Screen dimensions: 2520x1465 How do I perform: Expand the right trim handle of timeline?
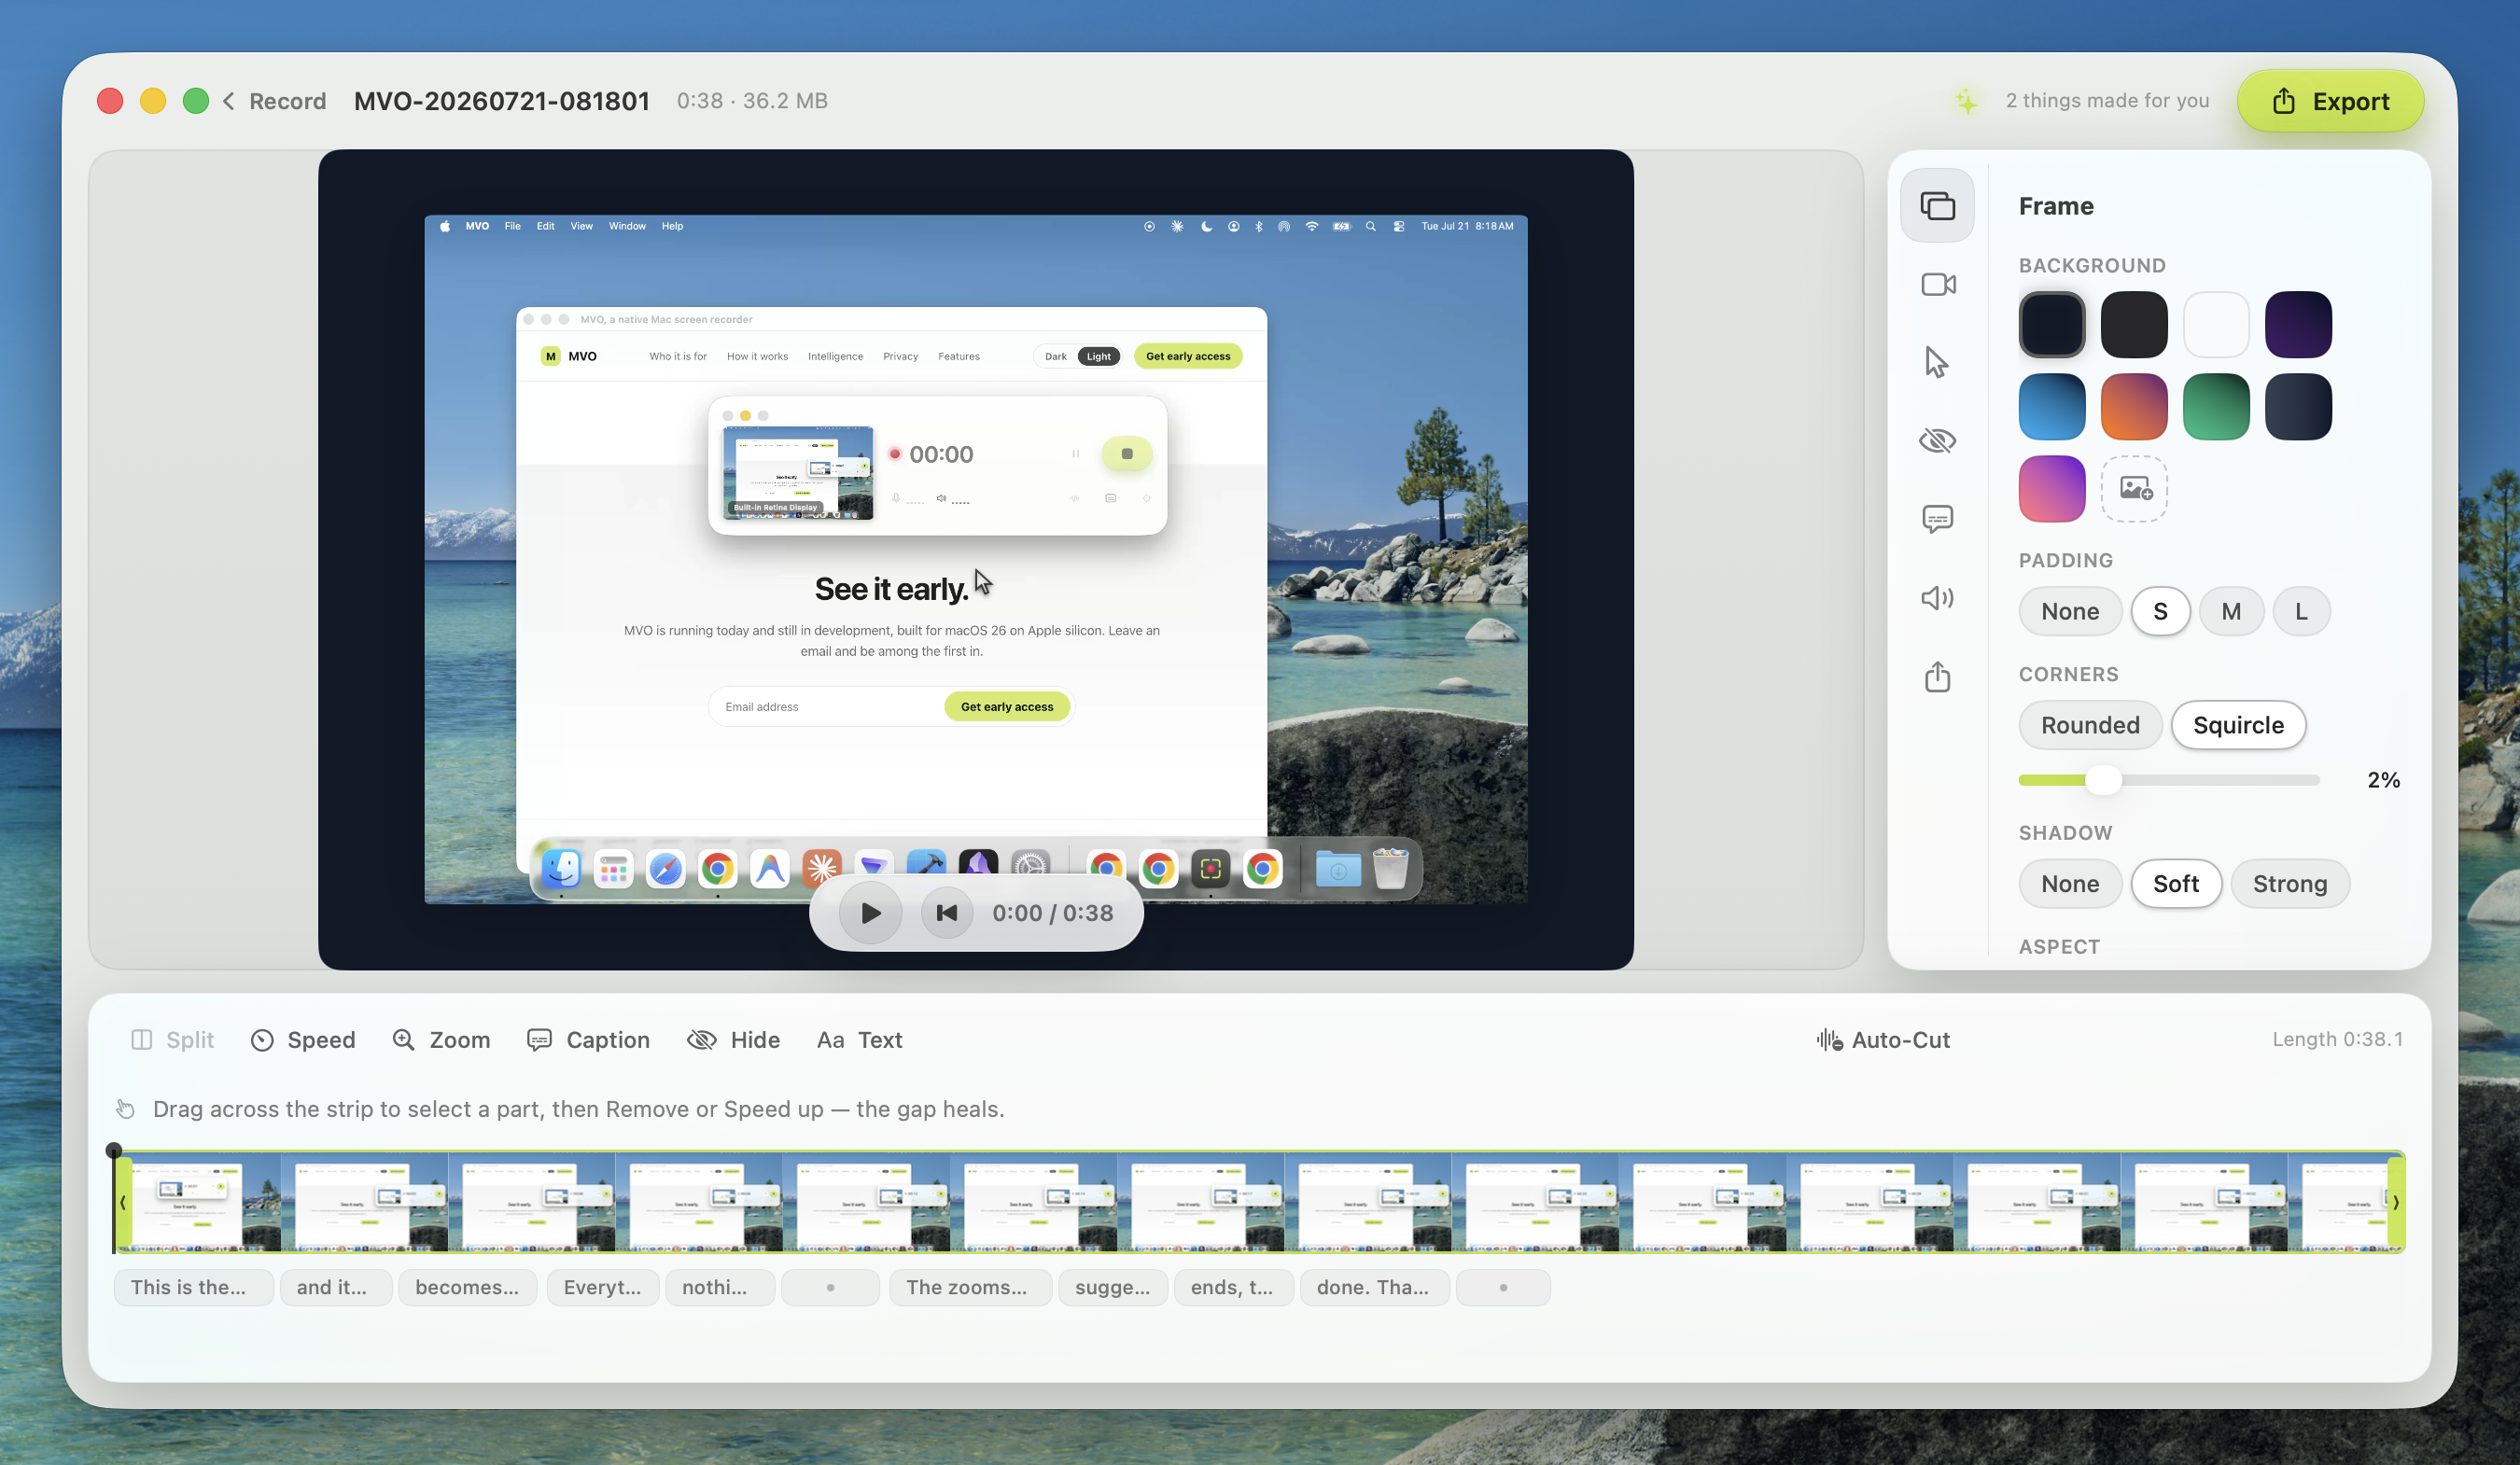coord(2395,1203)
